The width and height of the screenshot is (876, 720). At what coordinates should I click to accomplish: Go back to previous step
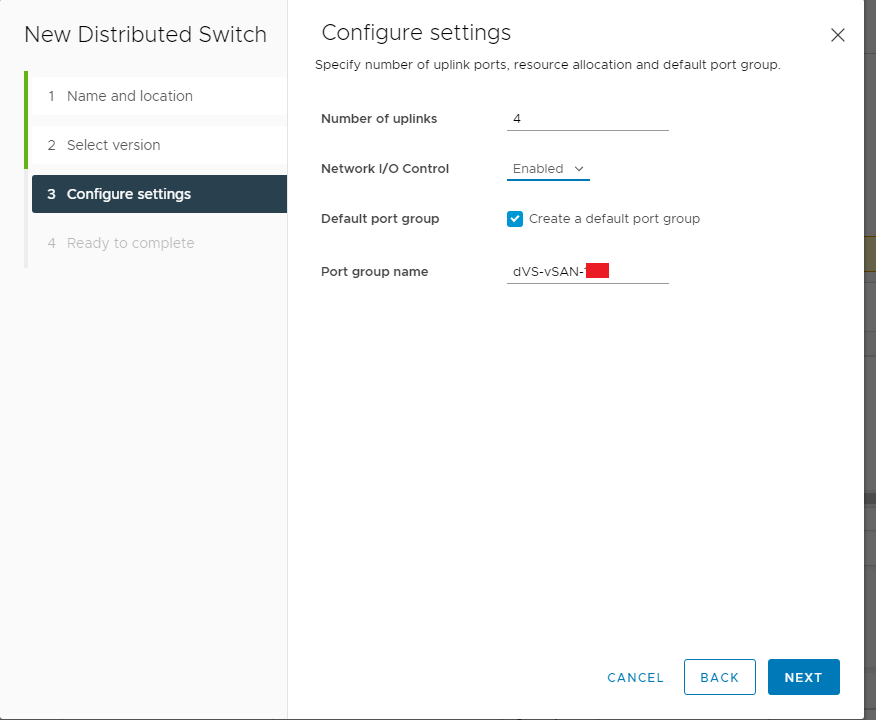pos(720,677)
